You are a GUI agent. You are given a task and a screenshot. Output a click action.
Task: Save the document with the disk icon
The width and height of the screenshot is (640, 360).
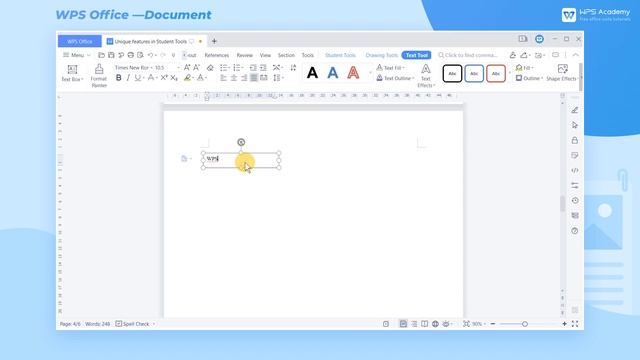(x=111, y=55)
